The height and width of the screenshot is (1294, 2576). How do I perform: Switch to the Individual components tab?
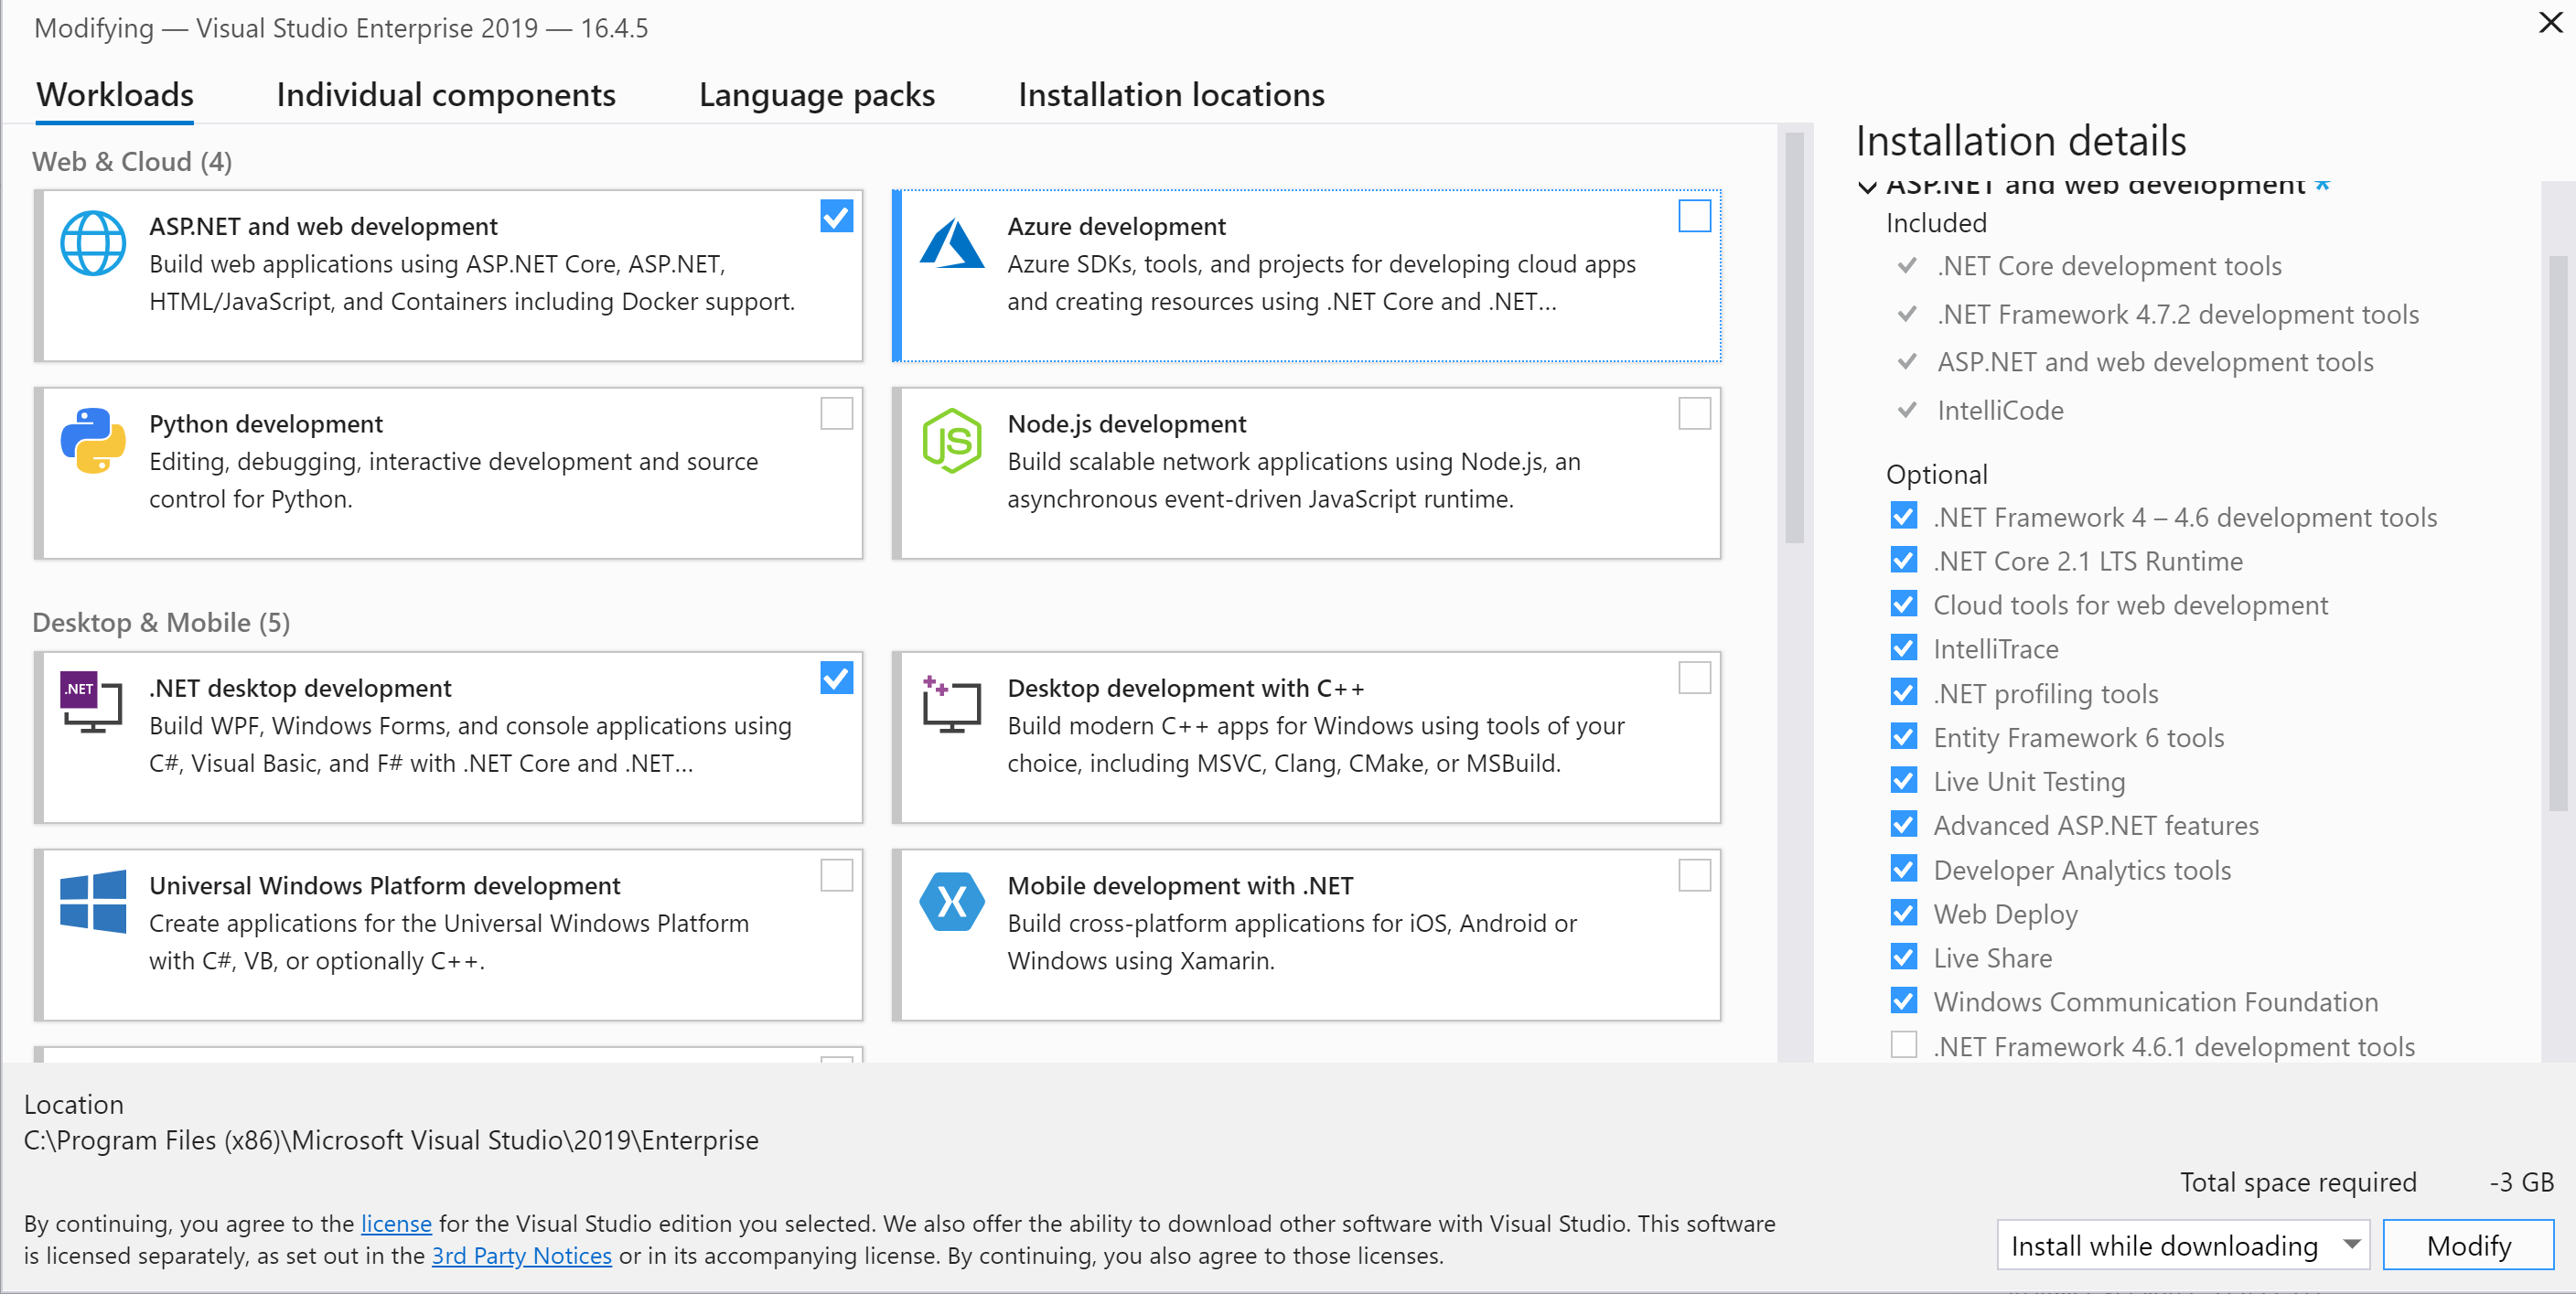[445, 95]
